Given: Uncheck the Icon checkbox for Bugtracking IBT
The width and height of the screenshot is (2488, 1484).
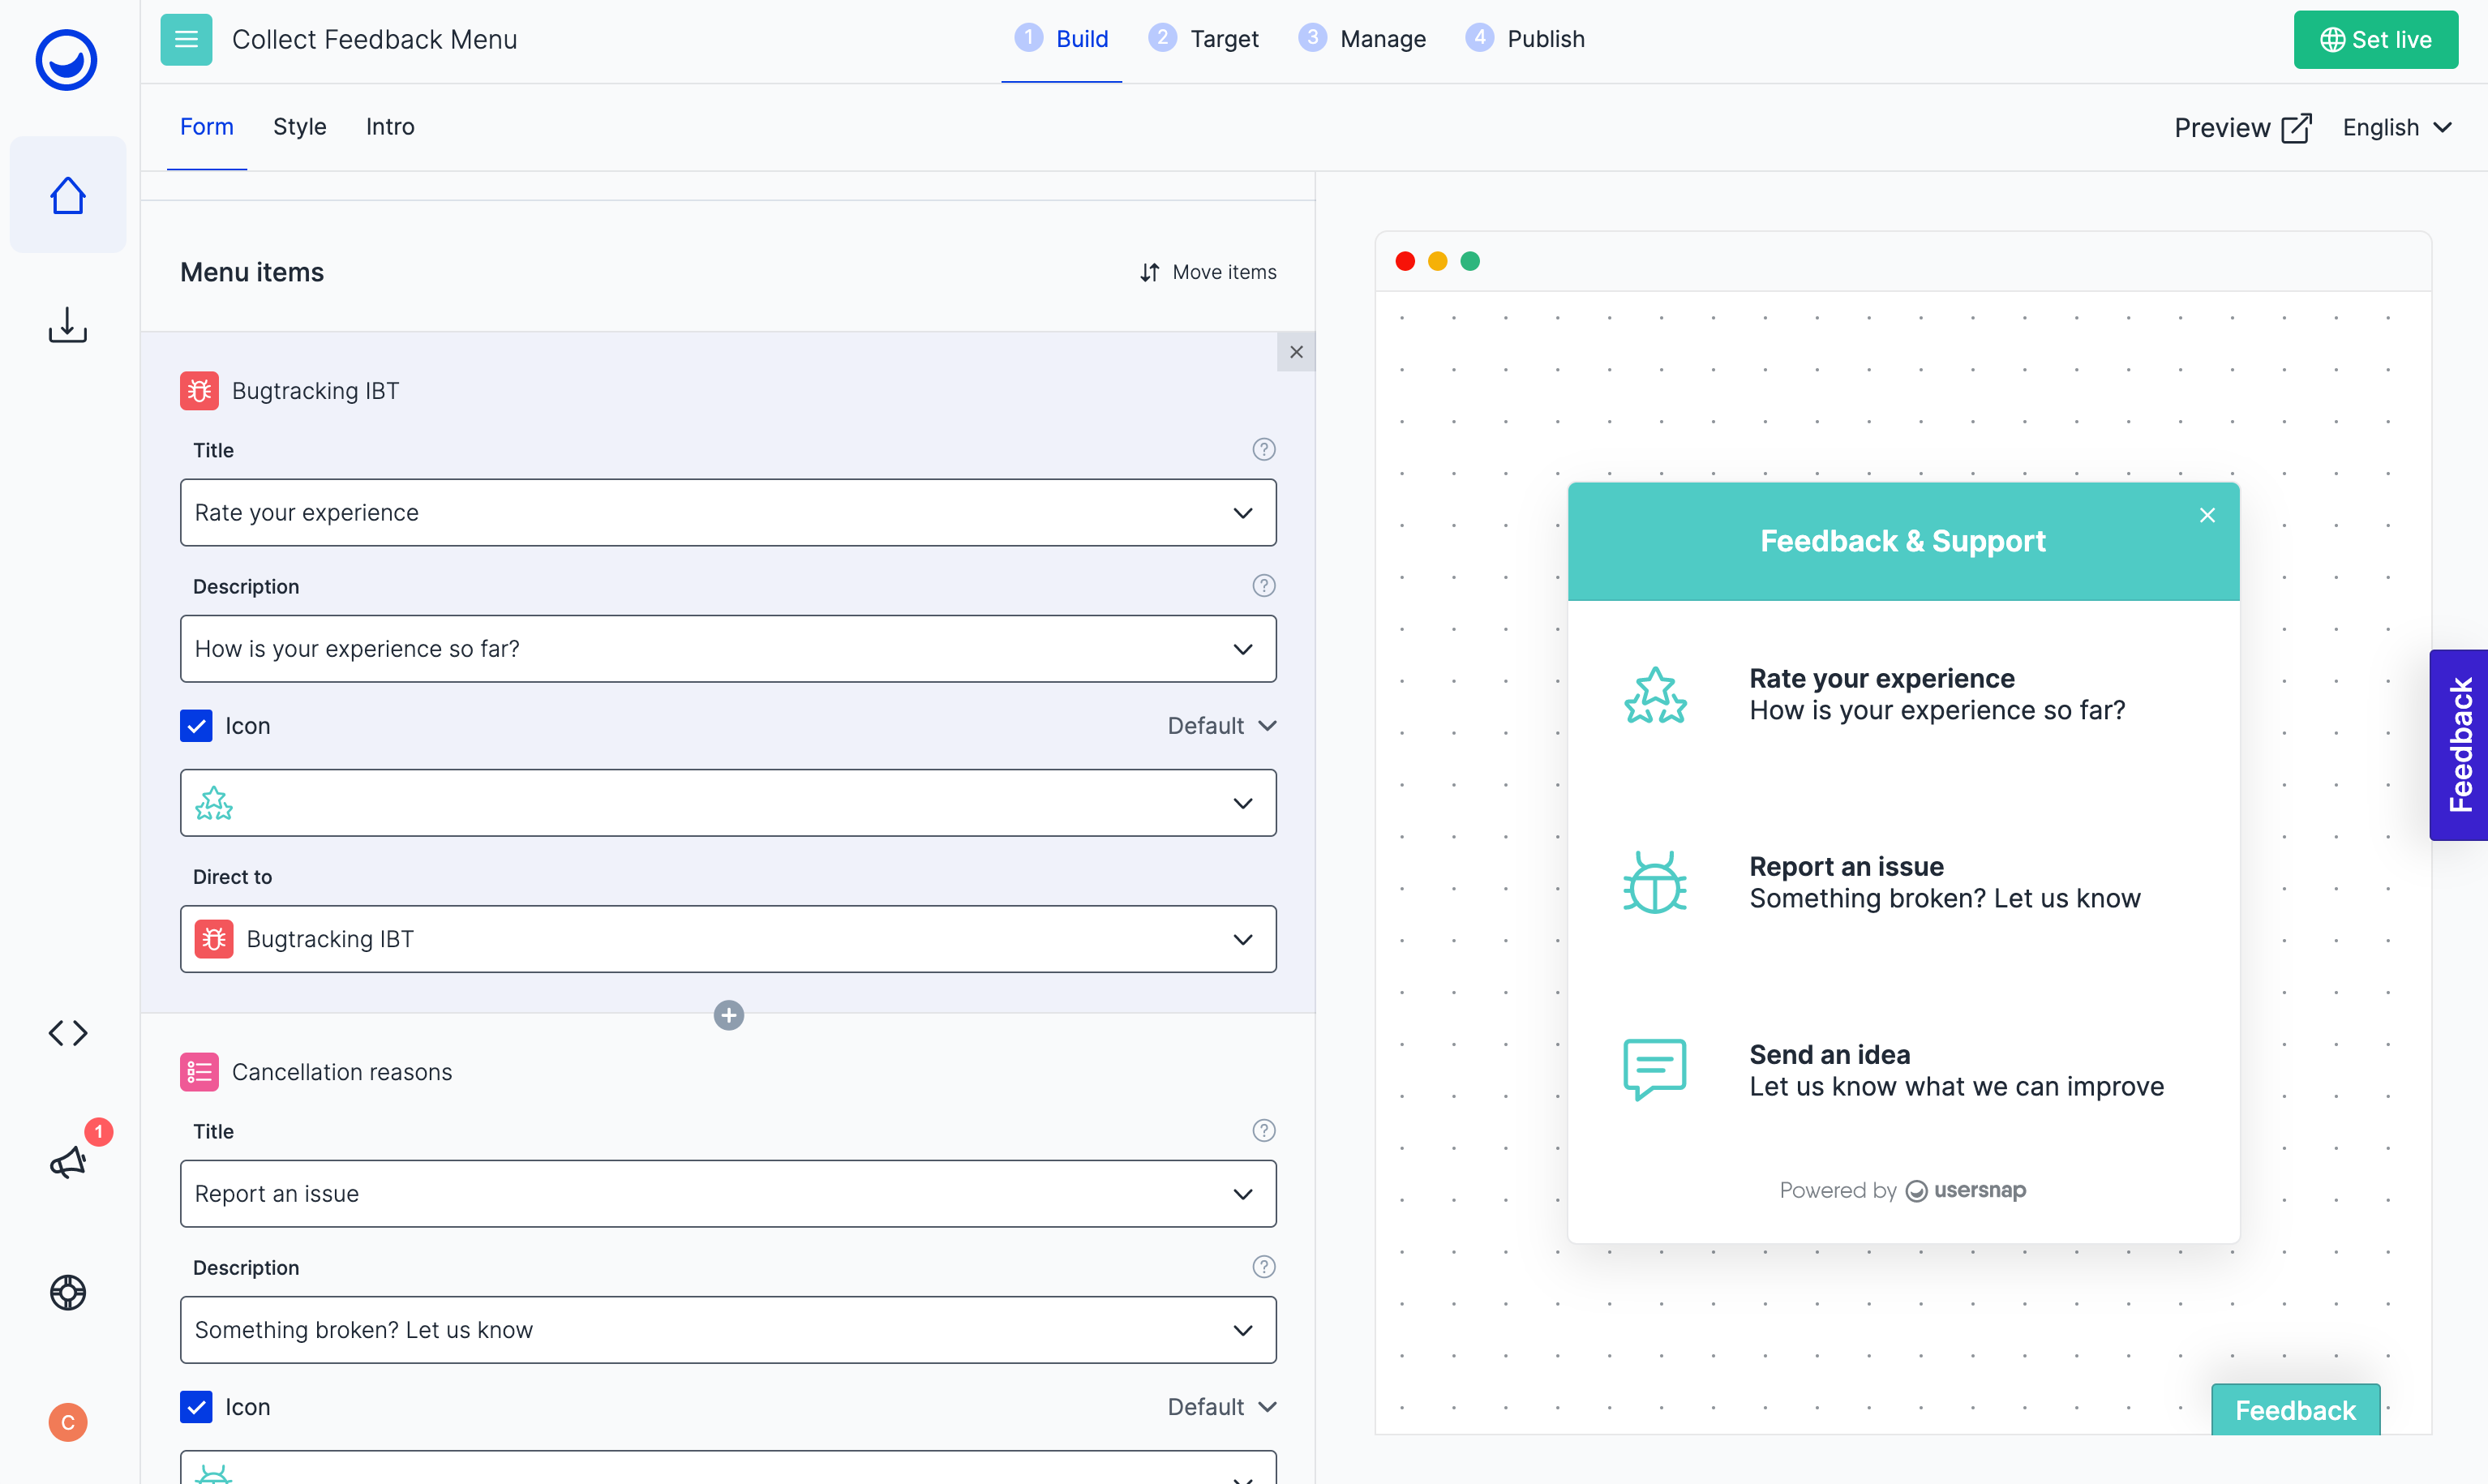Looking at the screenshot, I should pos(196,725).
